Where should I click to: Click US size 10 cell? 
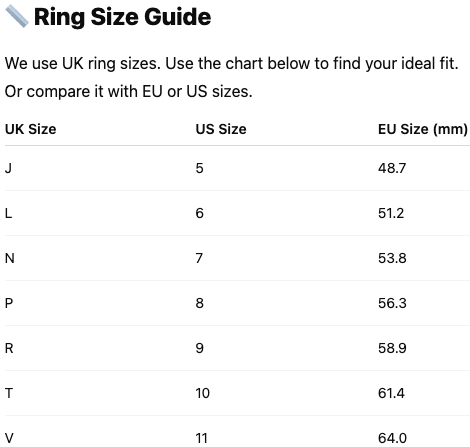[202, 393]
